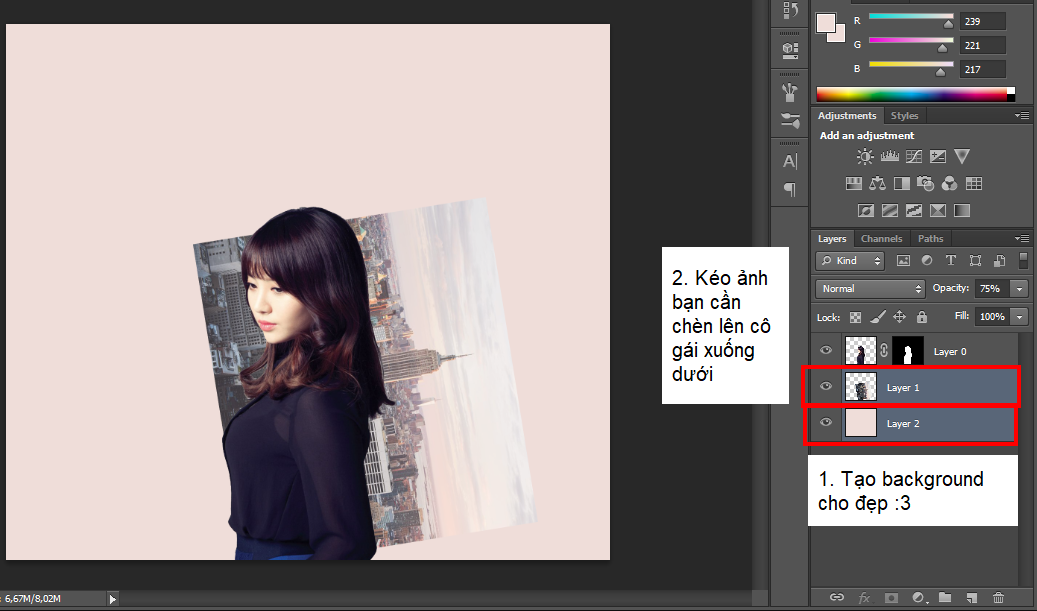Create a new layer group folder

(944, 598)
